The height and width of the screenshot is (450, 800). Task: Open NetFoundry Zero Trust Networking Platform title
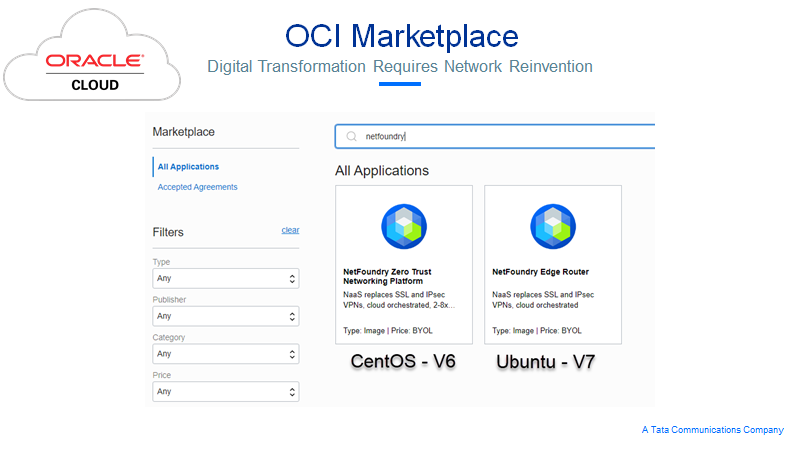click(387, 277)
